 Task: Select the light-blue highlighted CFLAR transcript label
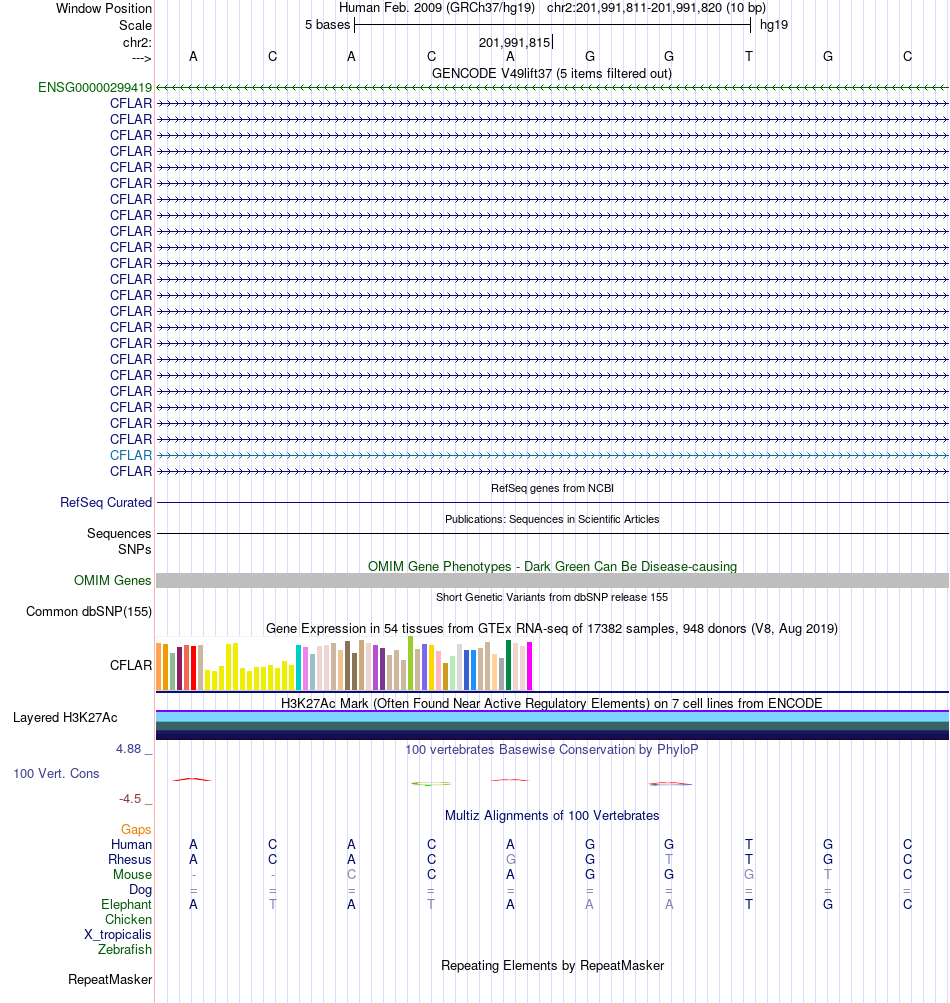131,455
